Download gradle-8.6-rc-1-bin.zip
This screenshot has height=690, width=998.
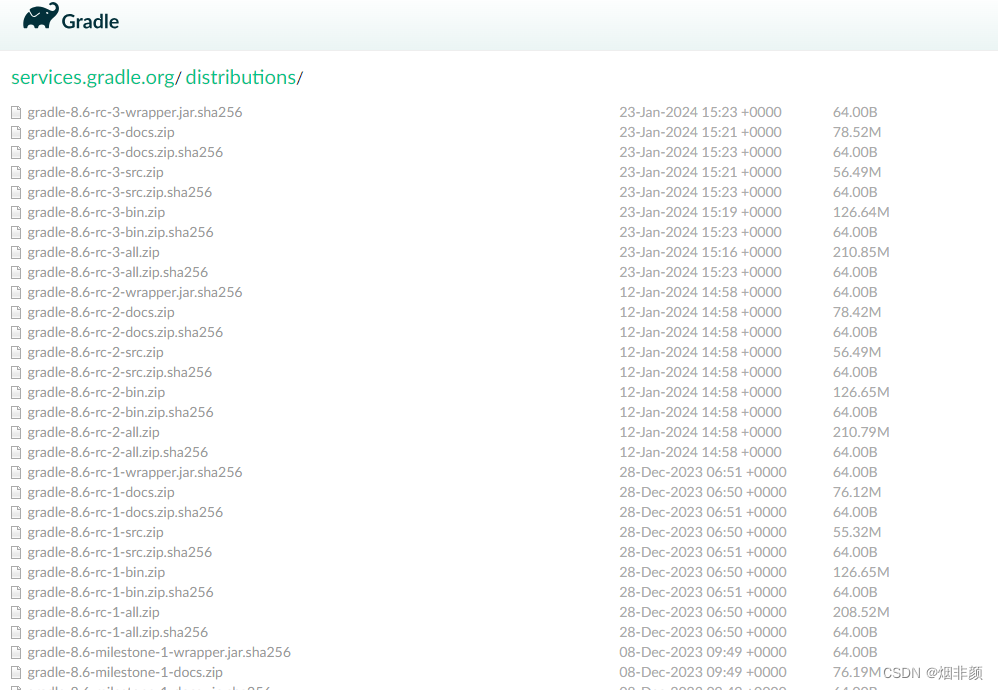point(96,573)
